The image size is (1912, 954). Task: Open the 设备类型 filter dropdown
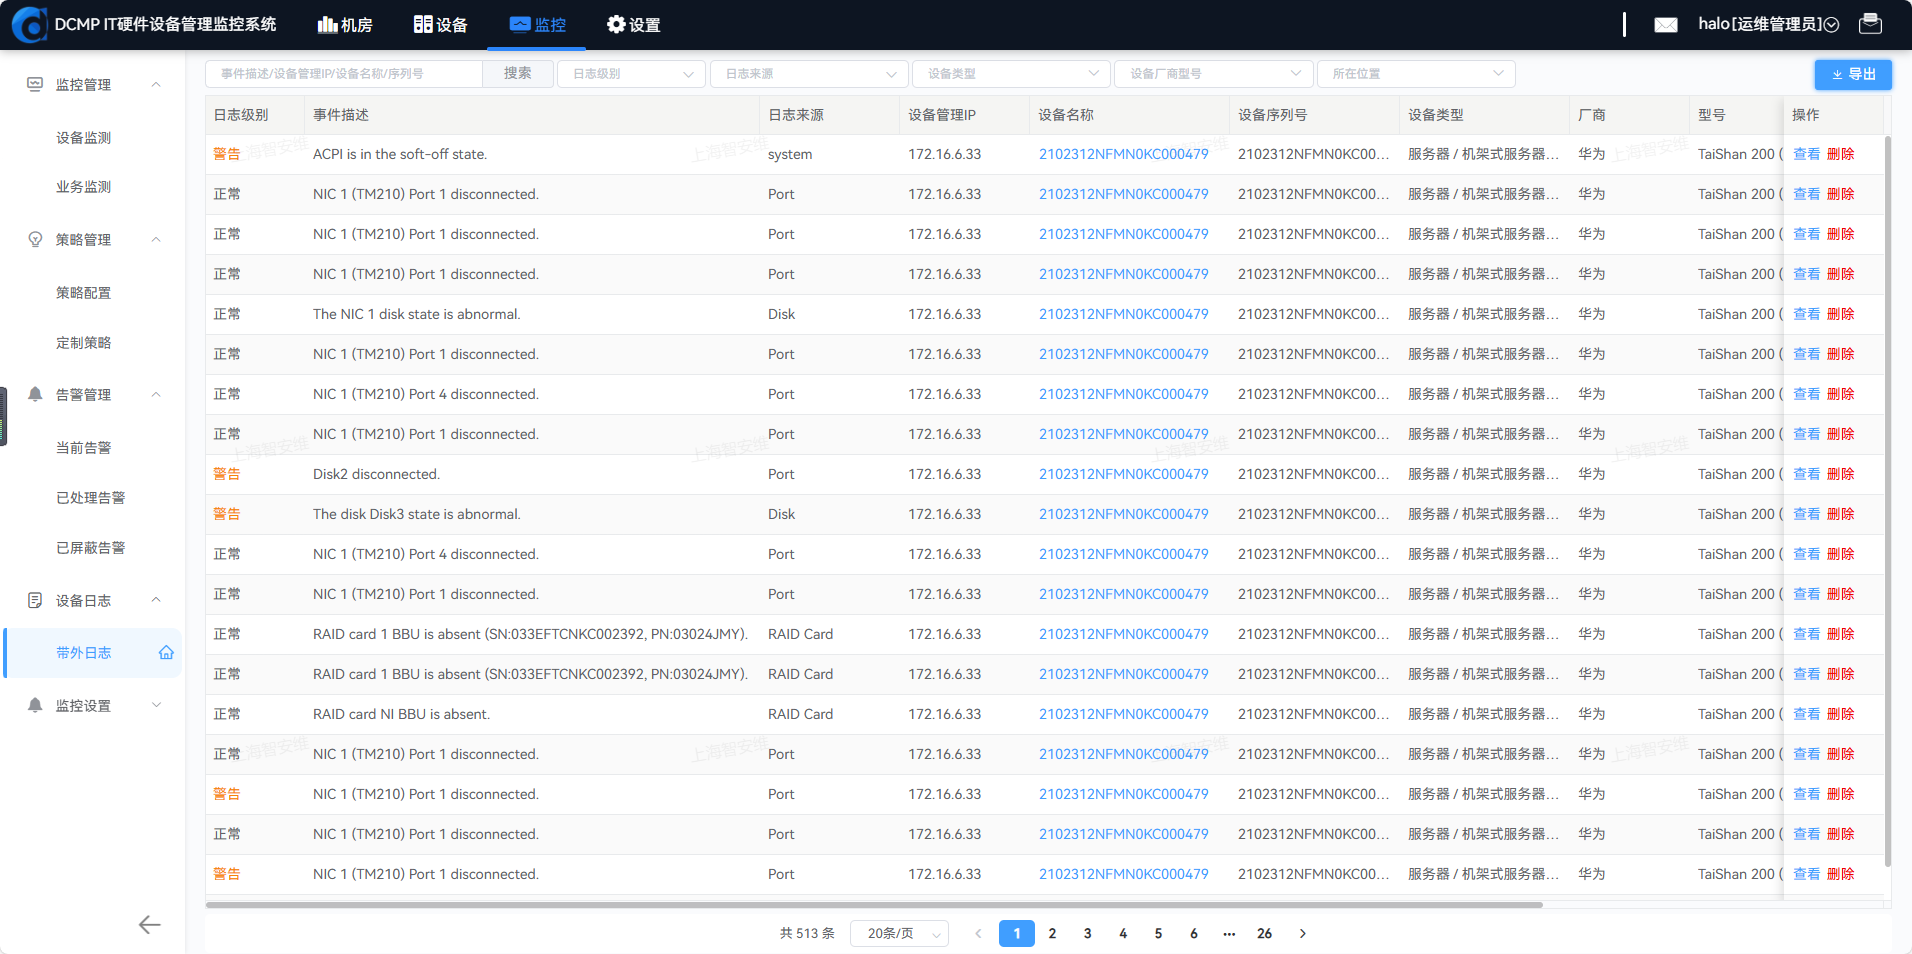[1011, 74]
